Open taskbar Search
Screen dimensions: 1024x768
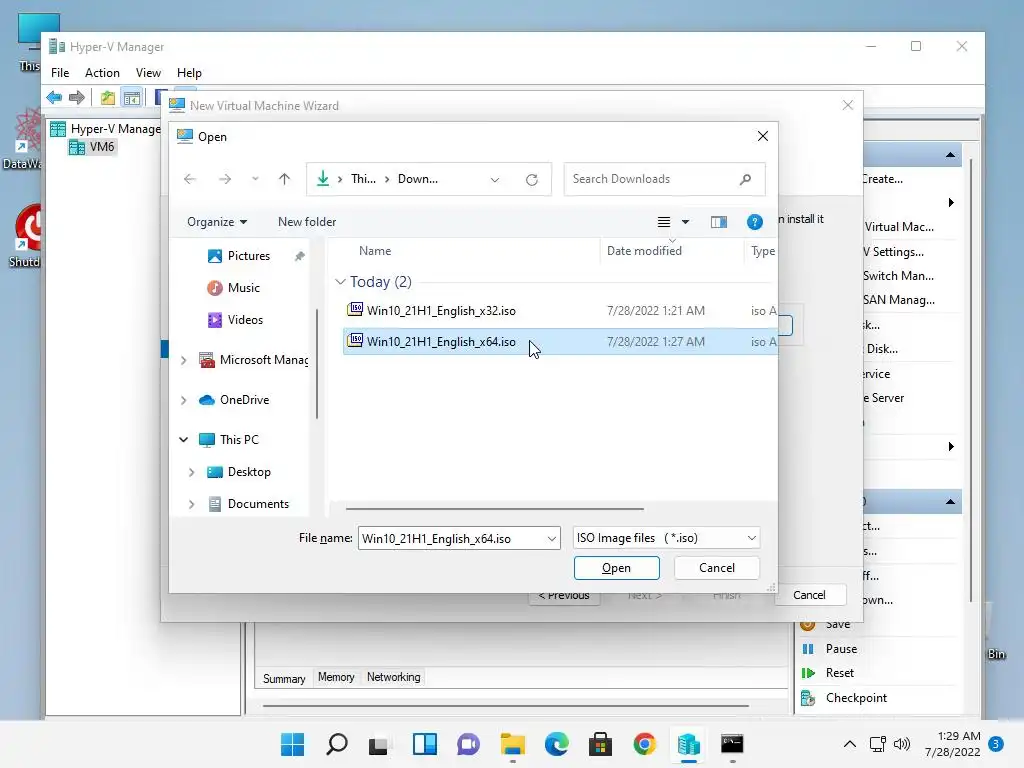[x=337, y=744]
